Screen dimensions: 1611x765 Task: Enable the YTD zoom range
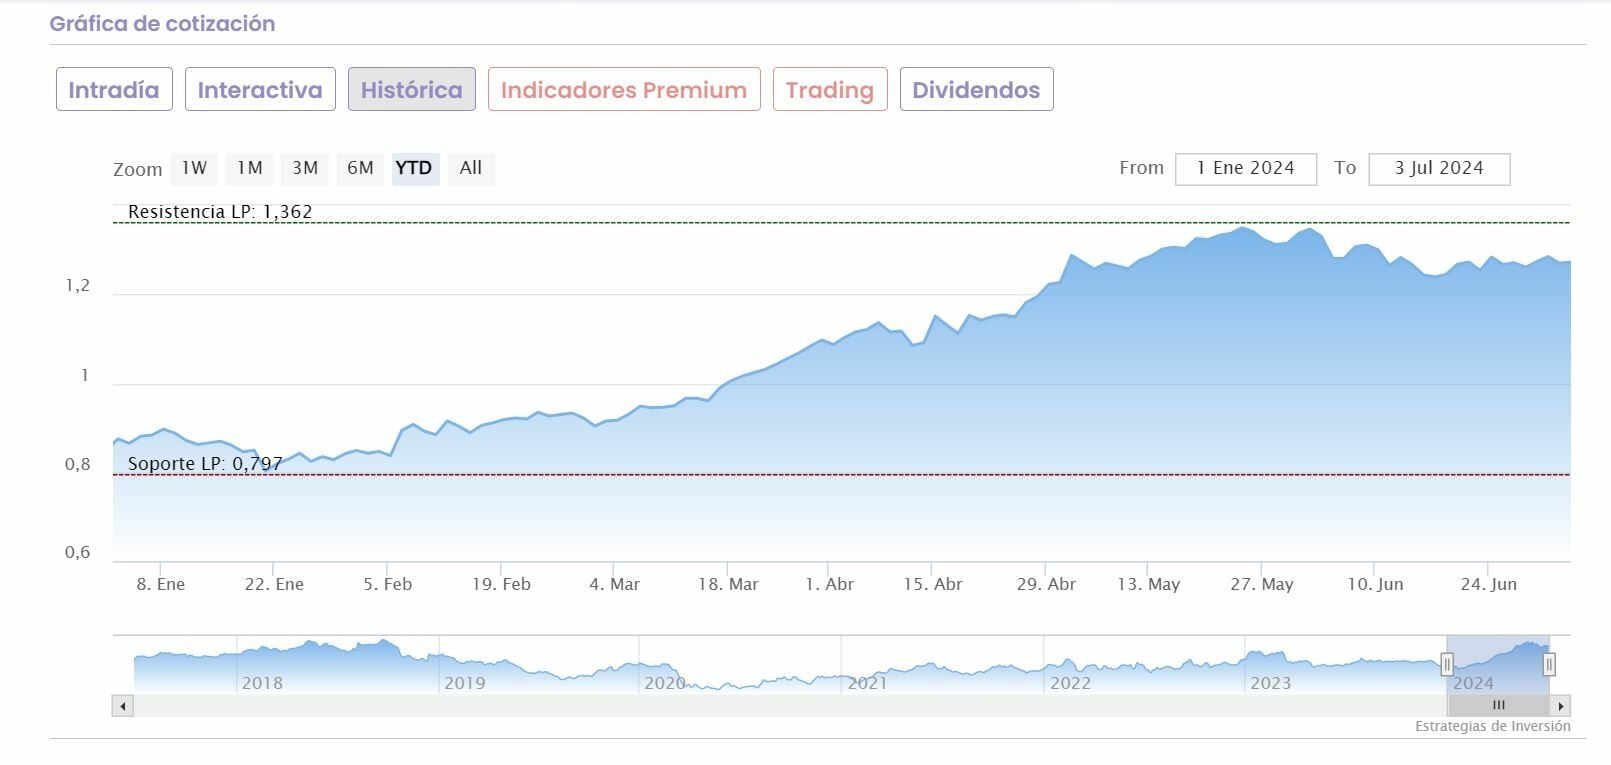point(414,168)
